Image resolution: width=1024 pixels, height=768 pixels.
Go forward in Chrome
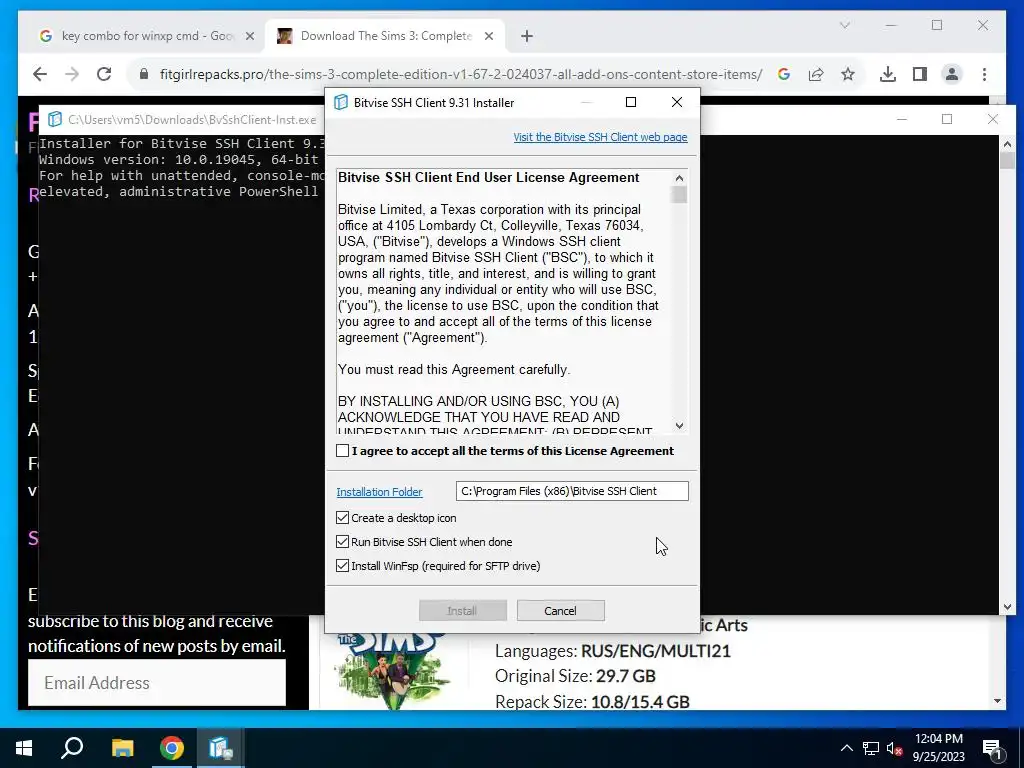(72, 74)
